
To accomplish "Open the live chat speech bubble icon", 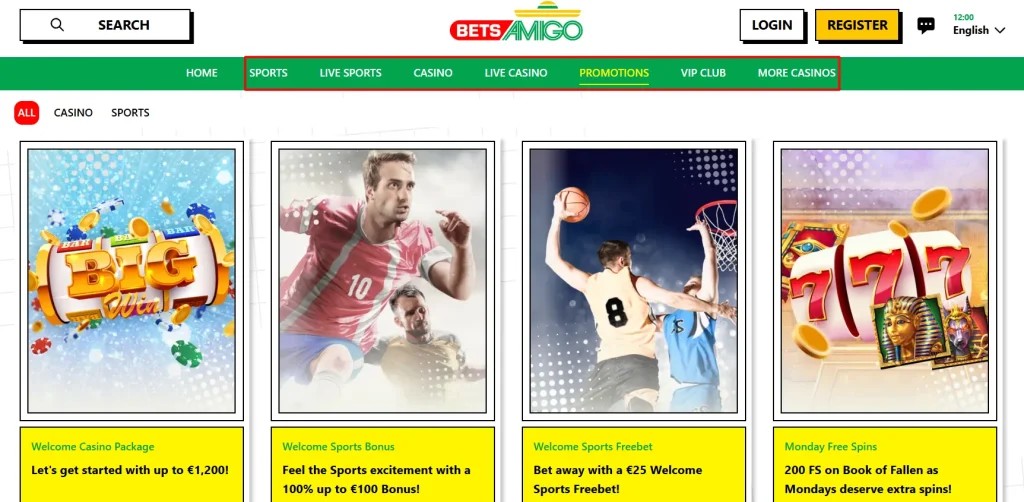I will 925,25.
